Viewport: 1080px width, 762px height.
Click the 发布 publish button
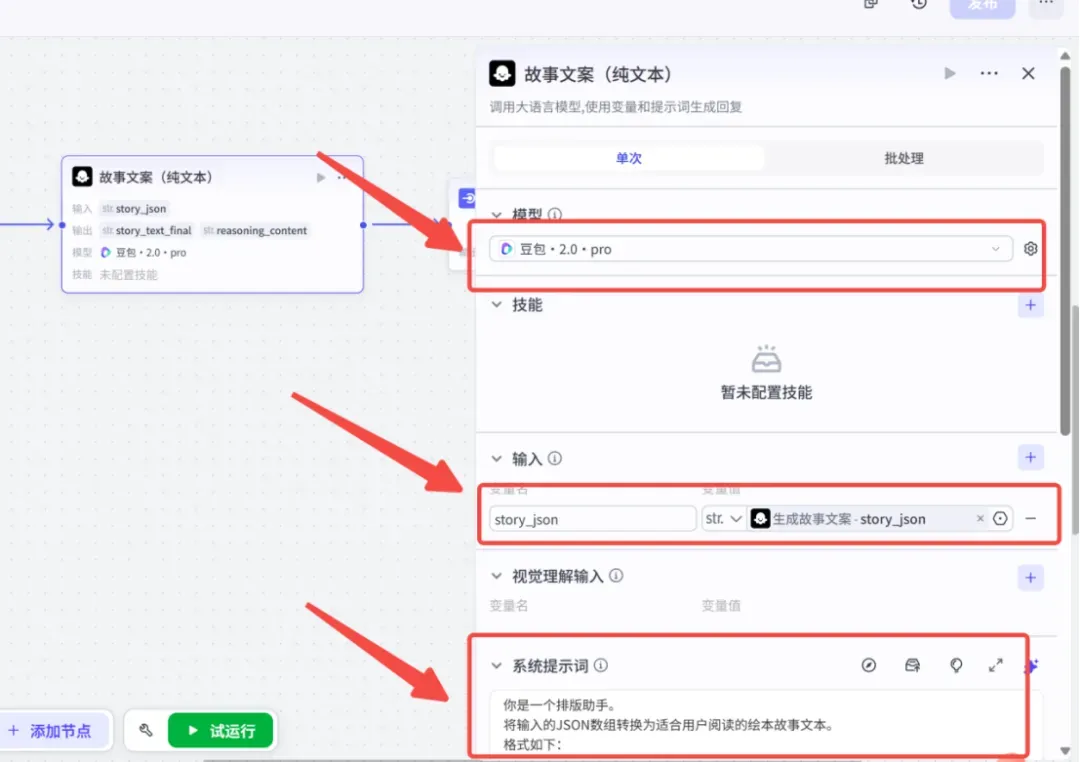coord(982,6)
